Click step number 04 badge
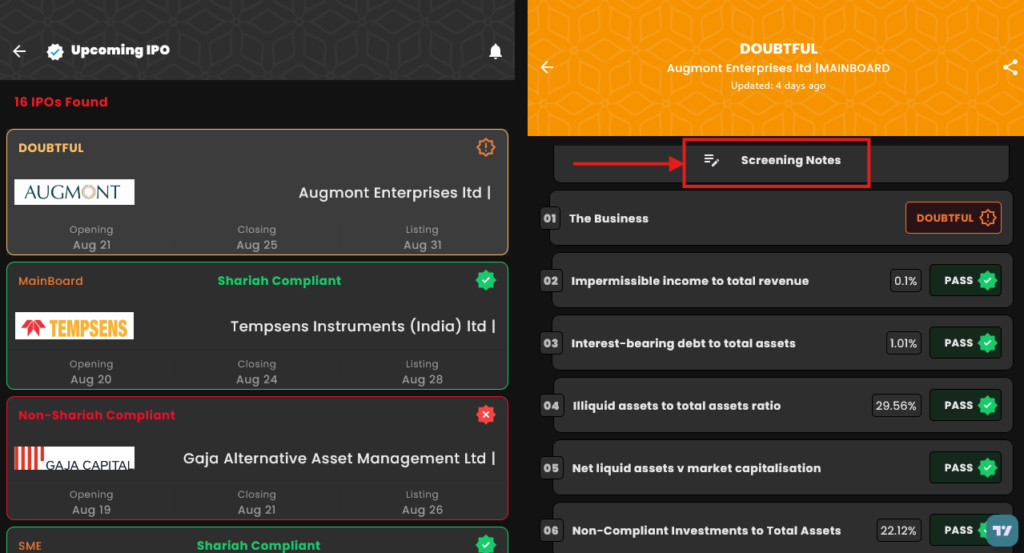 pyautogui.click(x=551, y=405)
